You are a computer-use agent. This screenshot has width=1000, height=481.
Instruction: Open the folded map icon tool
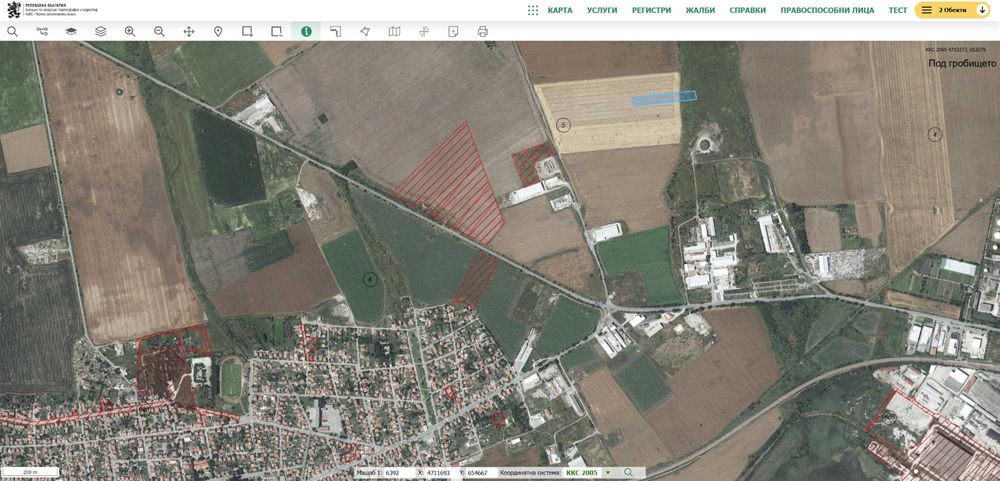(x=394, y=31)
